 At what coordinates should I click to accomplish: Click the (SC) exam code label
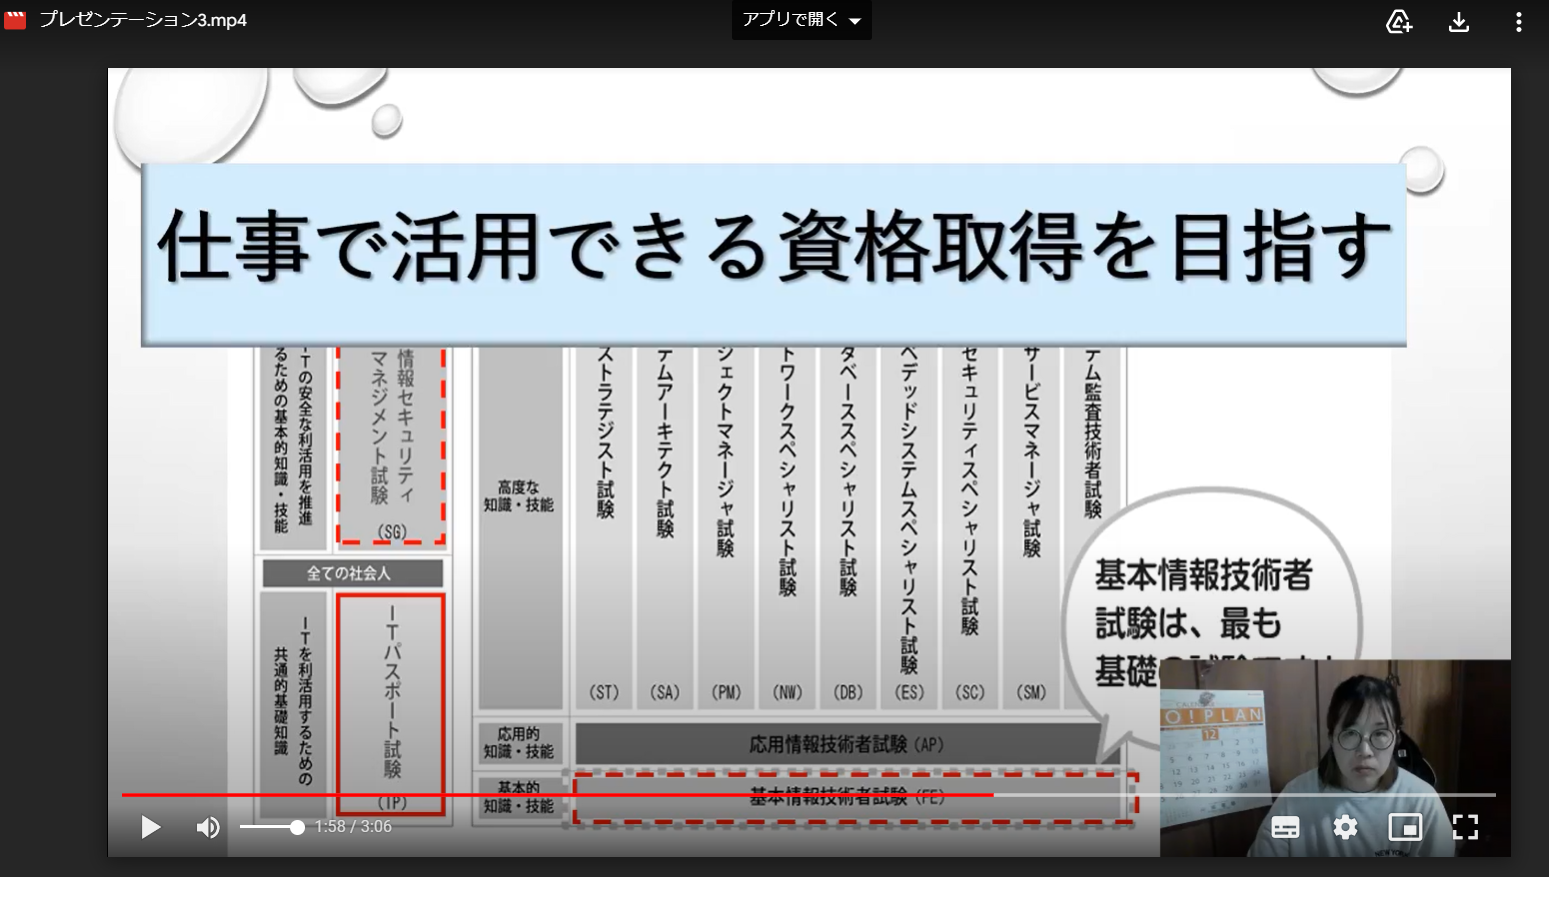[x=969, y=692]
